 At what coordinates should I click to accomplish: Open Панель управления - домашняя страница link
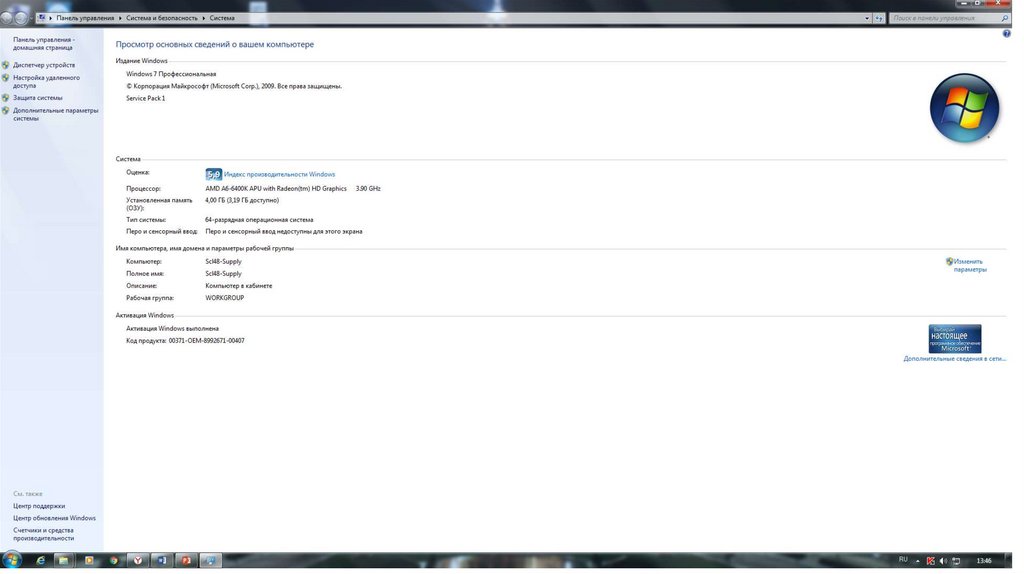44,44
